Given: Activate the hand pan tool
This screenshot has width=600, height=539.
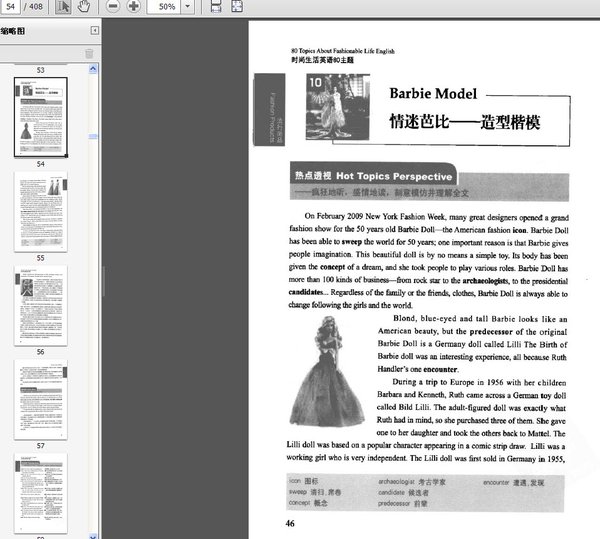Looking at the screenshot, I should pos(83,7).
